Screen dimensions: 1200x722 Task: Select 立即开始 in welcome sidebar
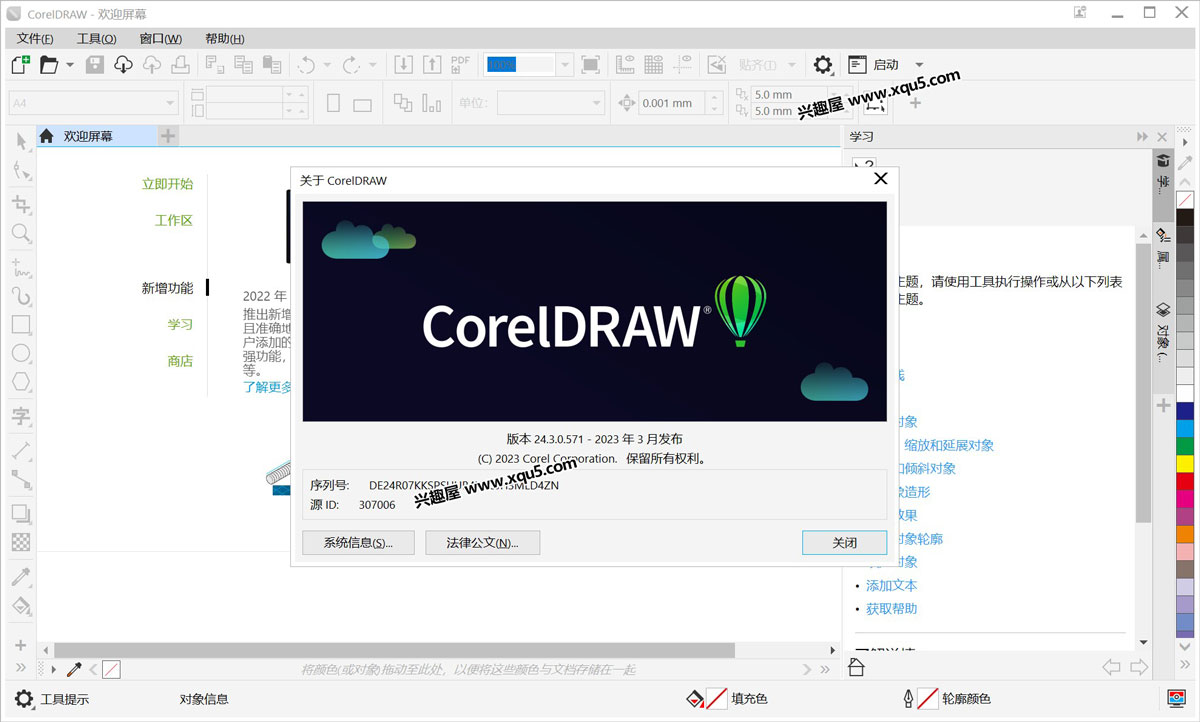click(167, 184)
